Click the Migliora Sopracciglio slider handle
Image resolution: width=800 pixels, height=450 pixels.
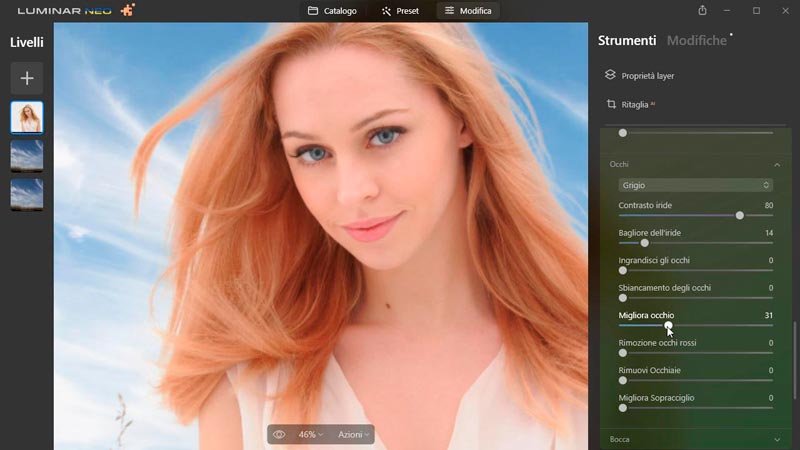coord(622,408)
